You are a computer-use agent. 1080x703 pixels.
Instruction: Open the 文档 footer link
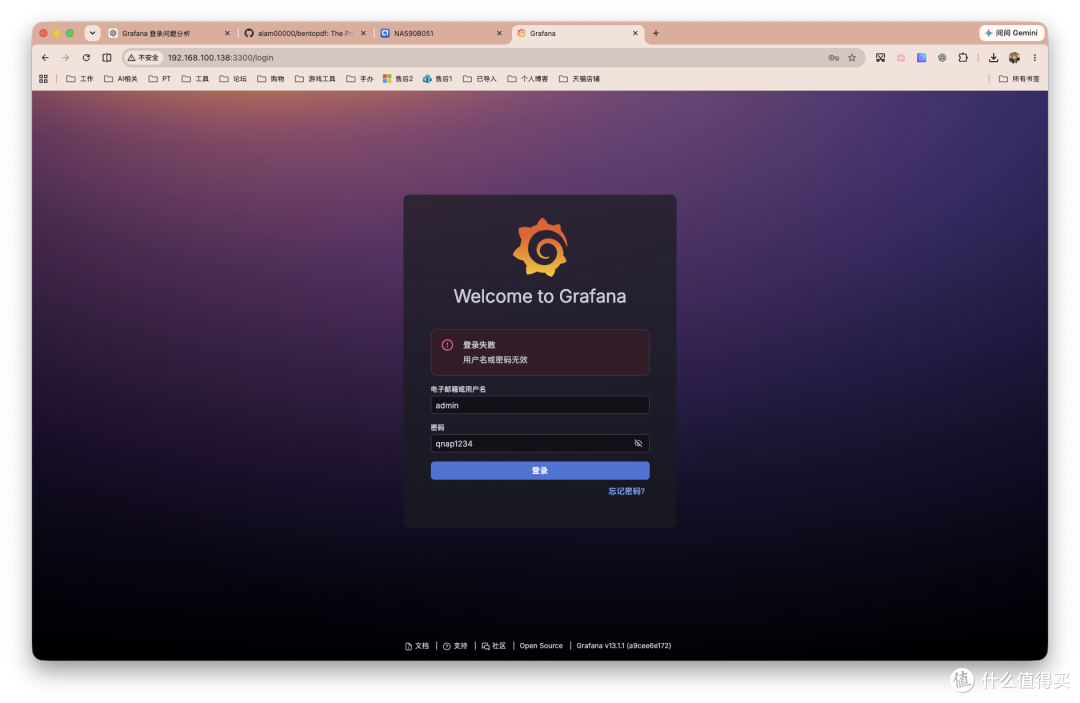coord(417,646)
